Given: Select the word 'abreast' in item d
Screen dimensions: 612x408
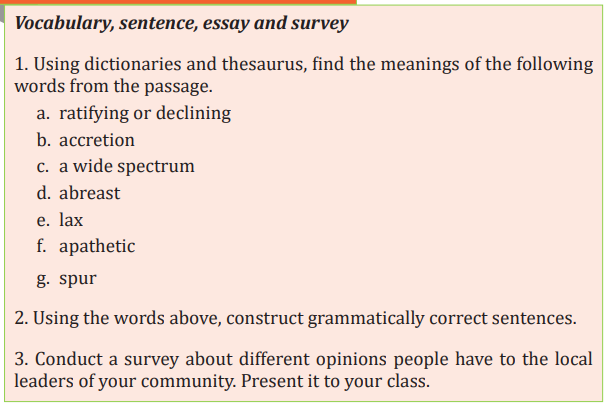Looking at the screenshot, I should point(89,193).
